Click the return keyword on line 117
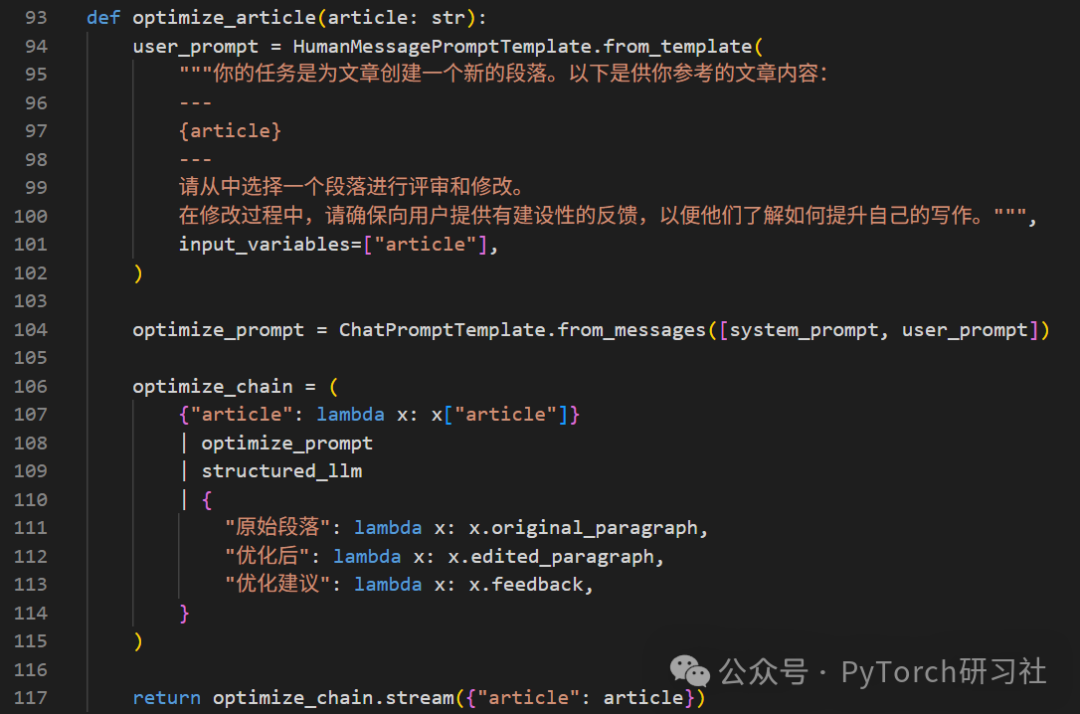1080x714 pixels. click(167, 698)
